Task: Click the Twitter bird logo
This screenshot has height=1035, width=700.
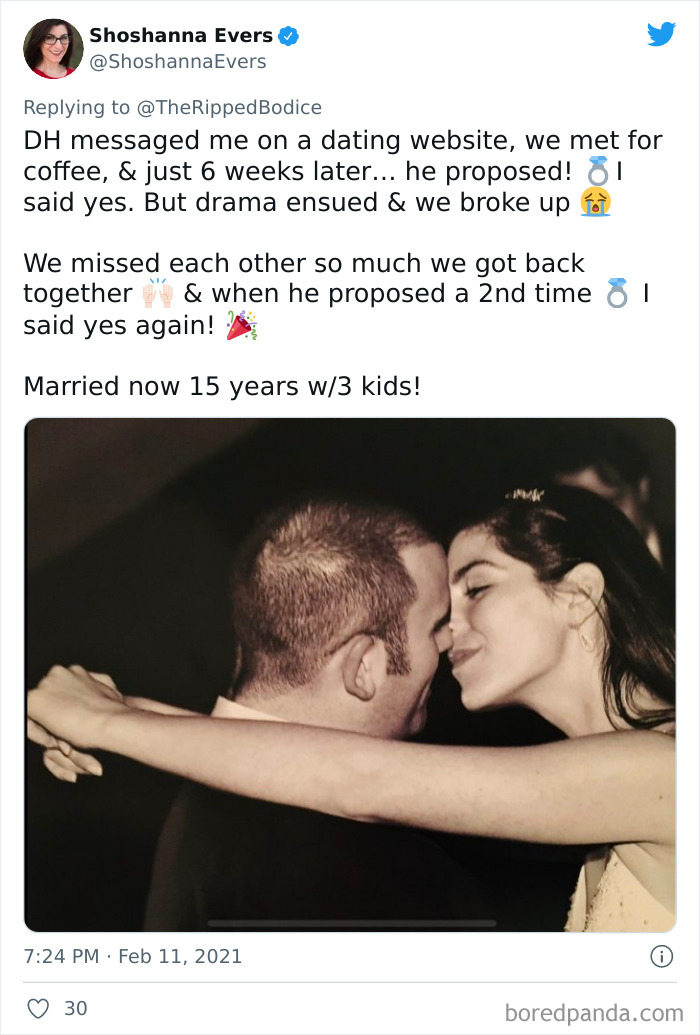Action: (x=662, y=34)
